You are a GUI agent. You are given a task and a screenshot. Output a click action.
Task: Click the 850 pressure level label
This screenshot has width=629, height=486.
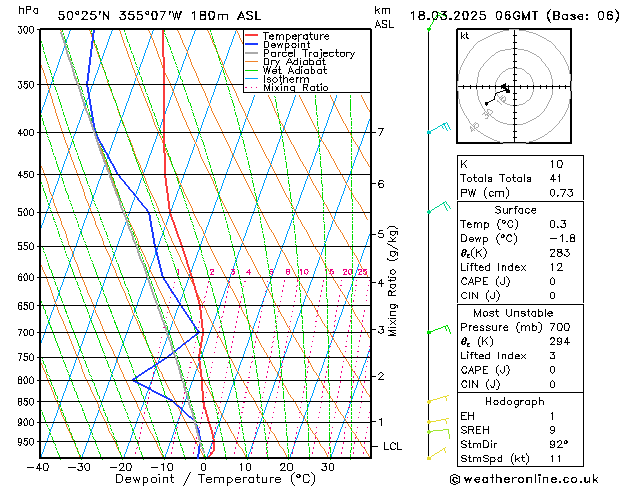28,401
